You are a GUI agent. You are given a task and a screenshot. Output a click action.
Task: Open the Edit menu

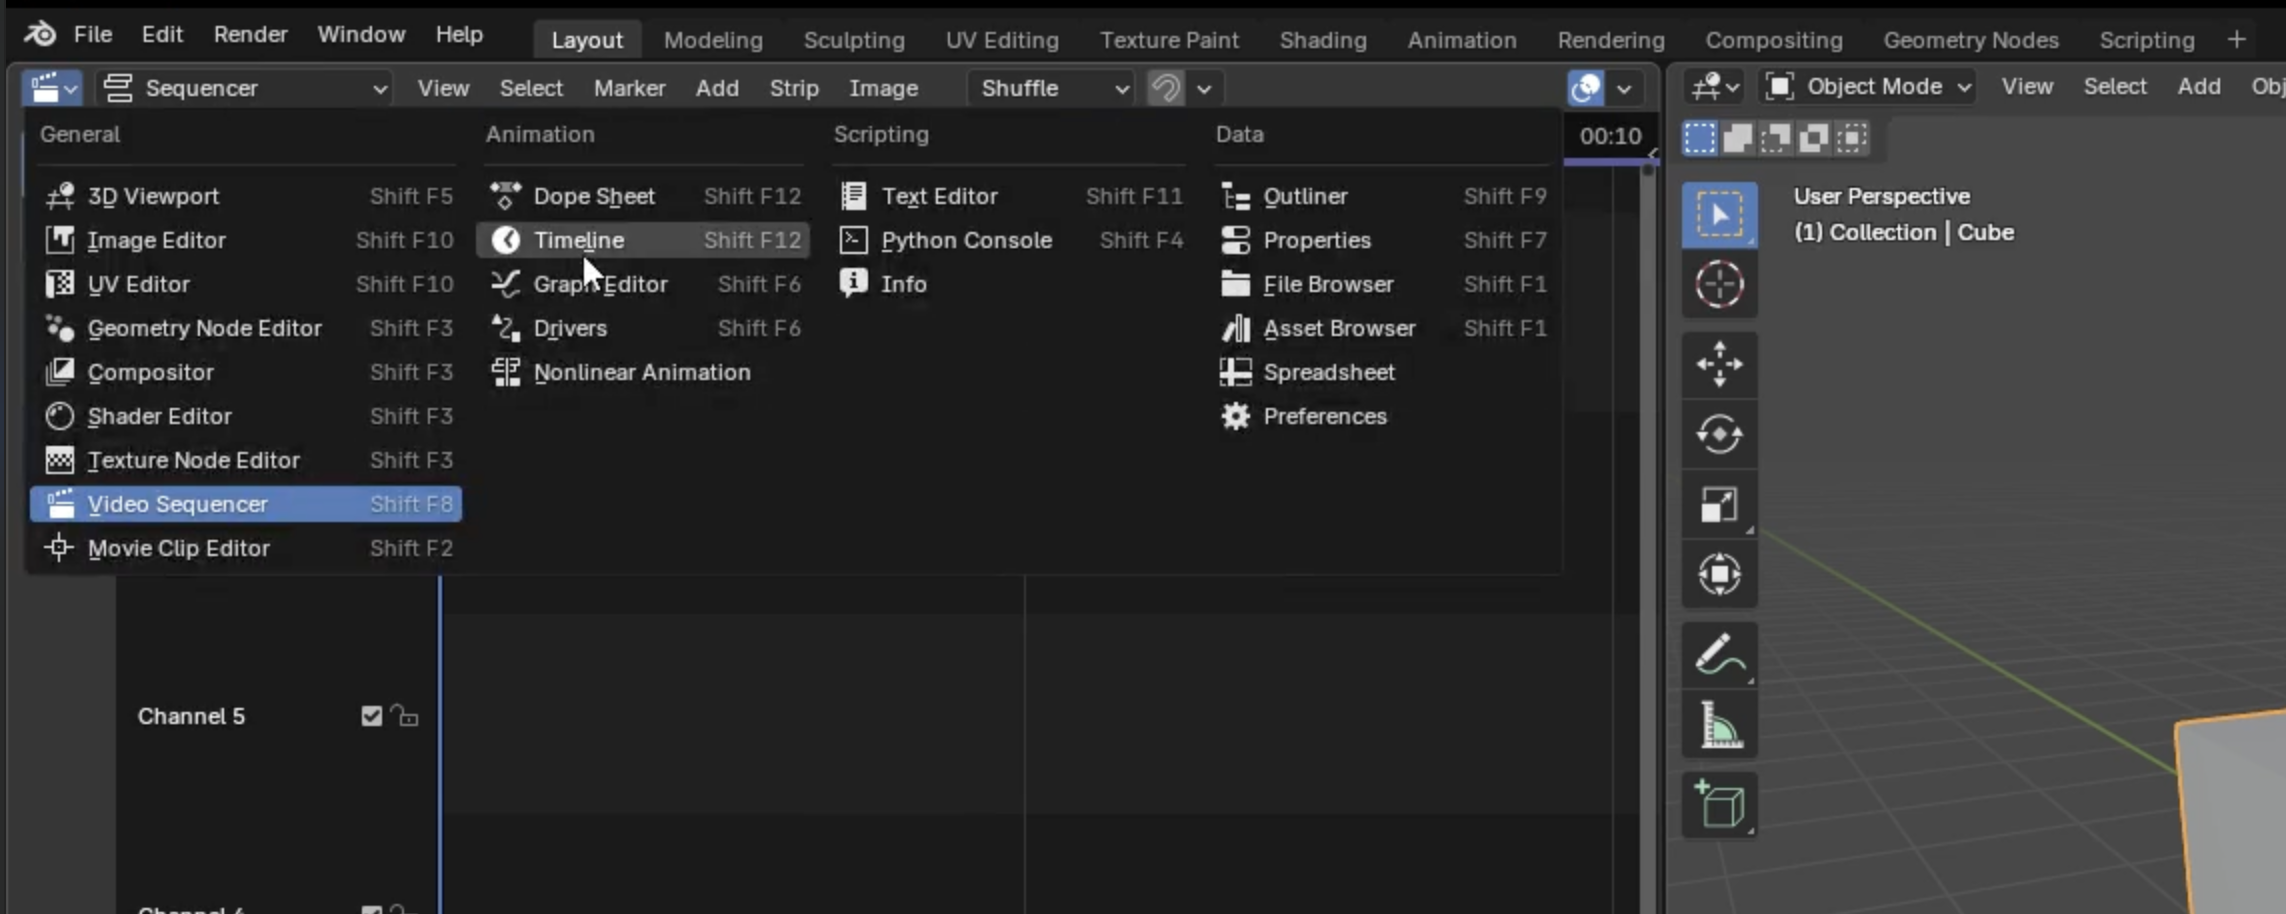click(x=162, y=34)
